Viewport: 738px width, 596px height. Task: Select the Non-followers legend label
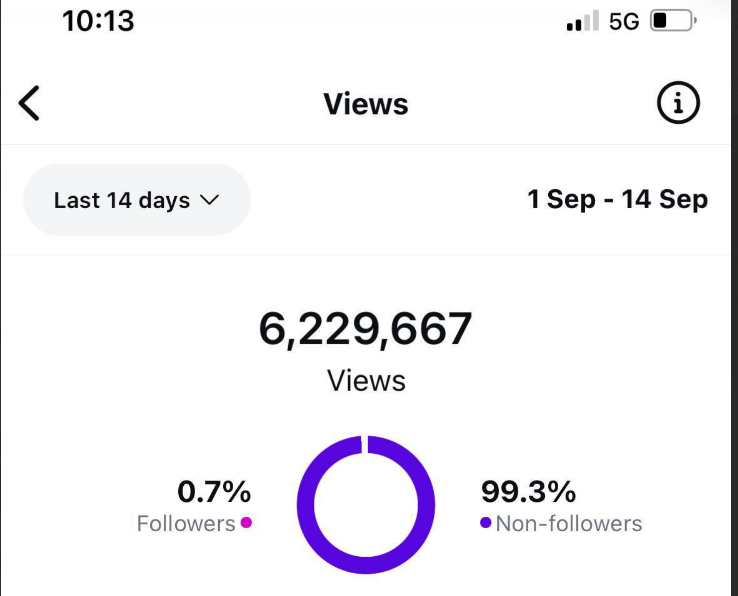(568, 523)
